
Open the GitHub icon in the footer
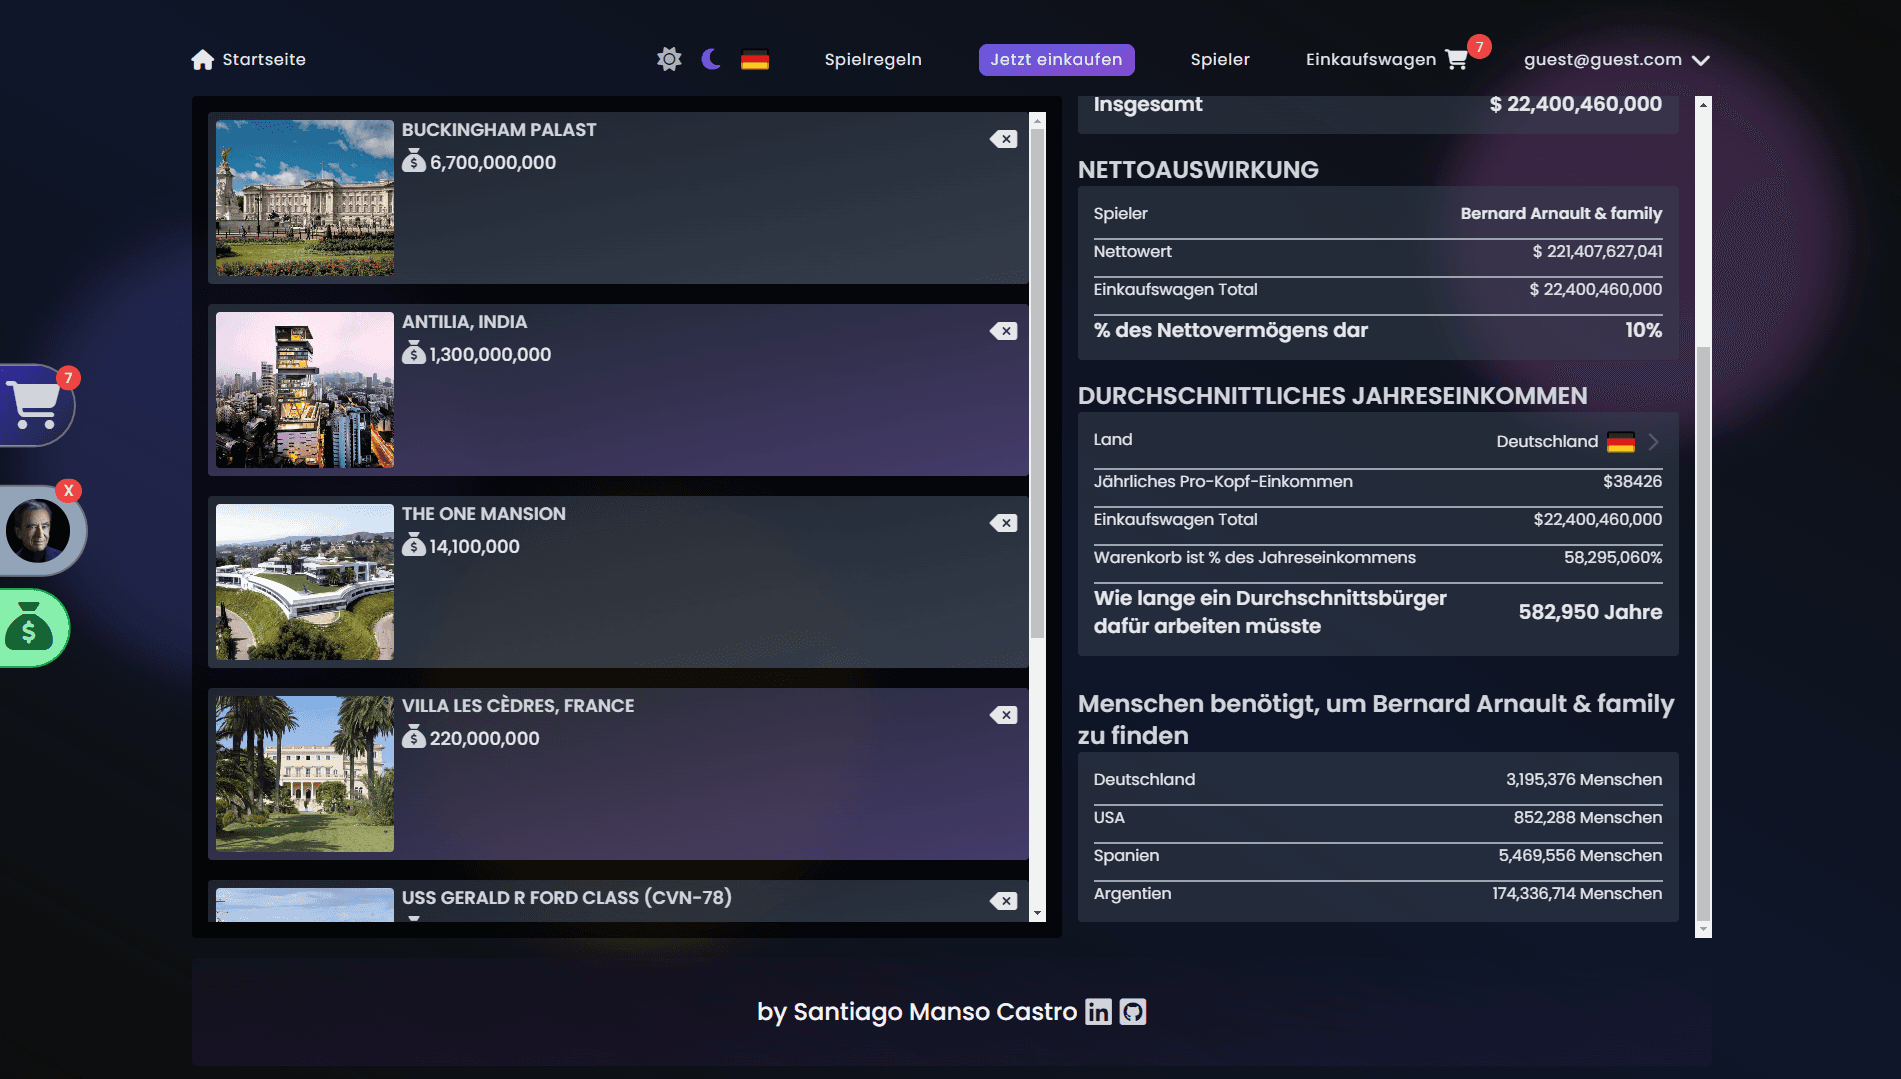[1132, 1012]
